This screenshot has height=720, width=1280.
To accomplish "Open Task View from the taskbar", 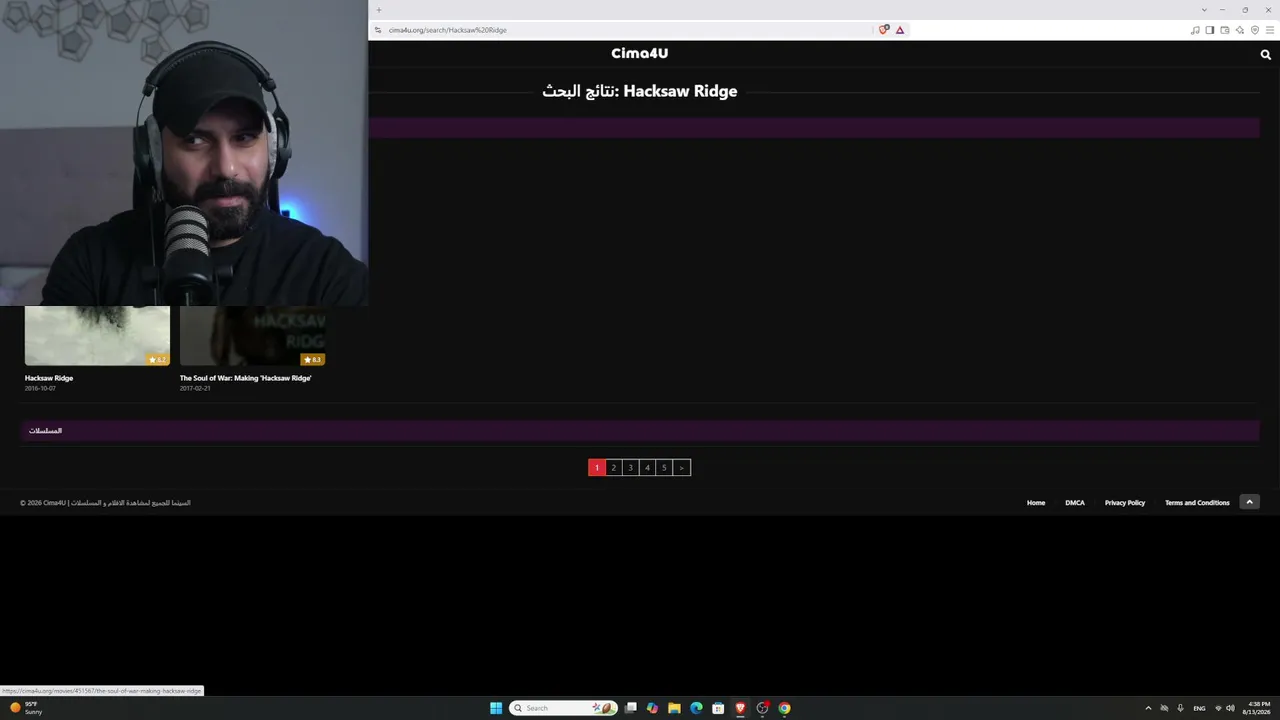I will [x=631, y=708].
